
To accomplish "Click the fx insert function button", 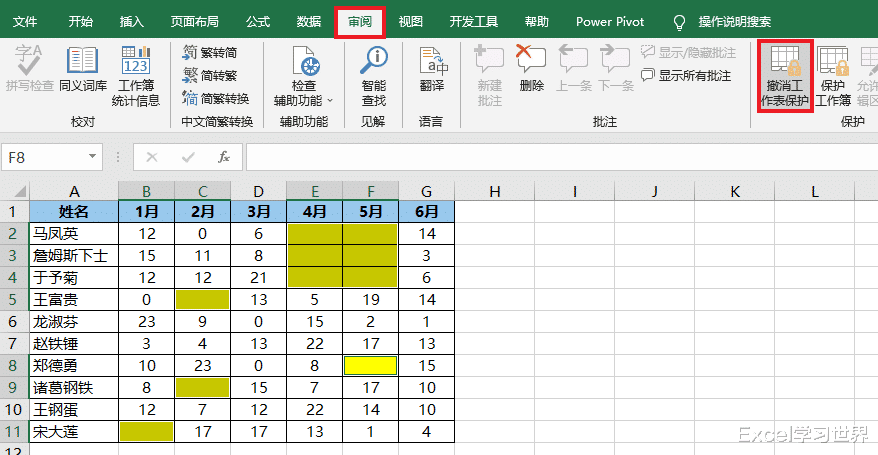I will pyautogui.click(x=224, y=157).
